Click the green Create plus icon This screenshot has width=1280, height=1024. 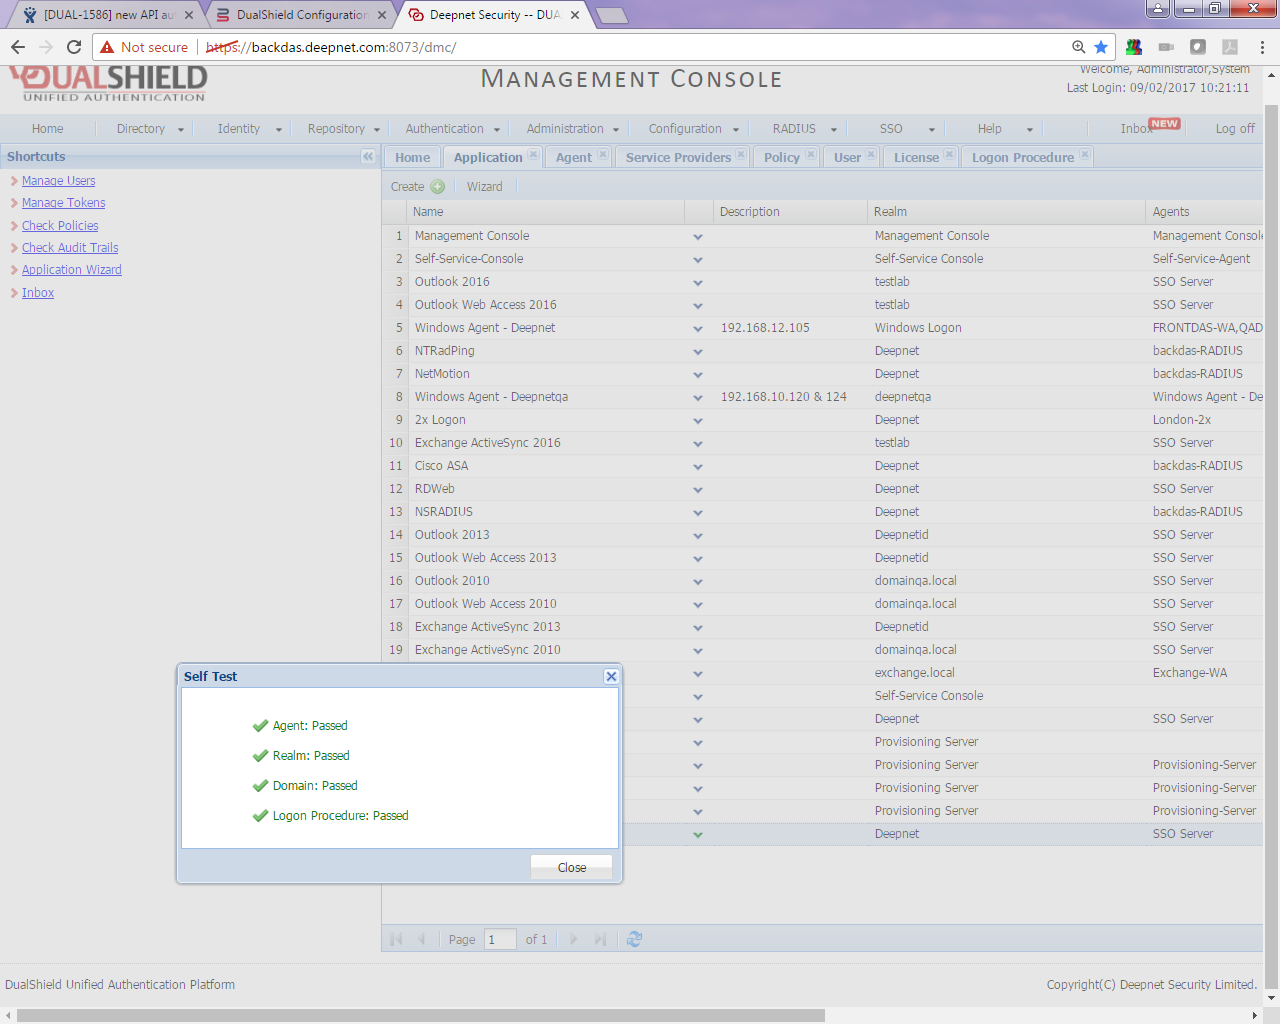pyautogui.click(x=437, y=187)
